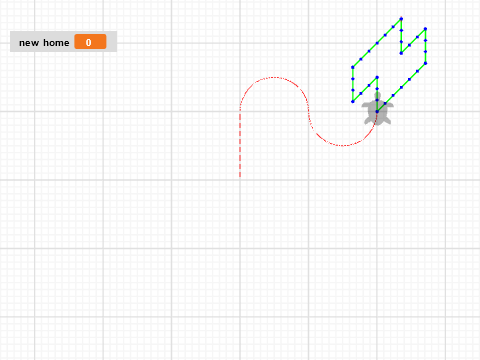
Task: Click the blue dot at turtle's center
Action: 377,111
